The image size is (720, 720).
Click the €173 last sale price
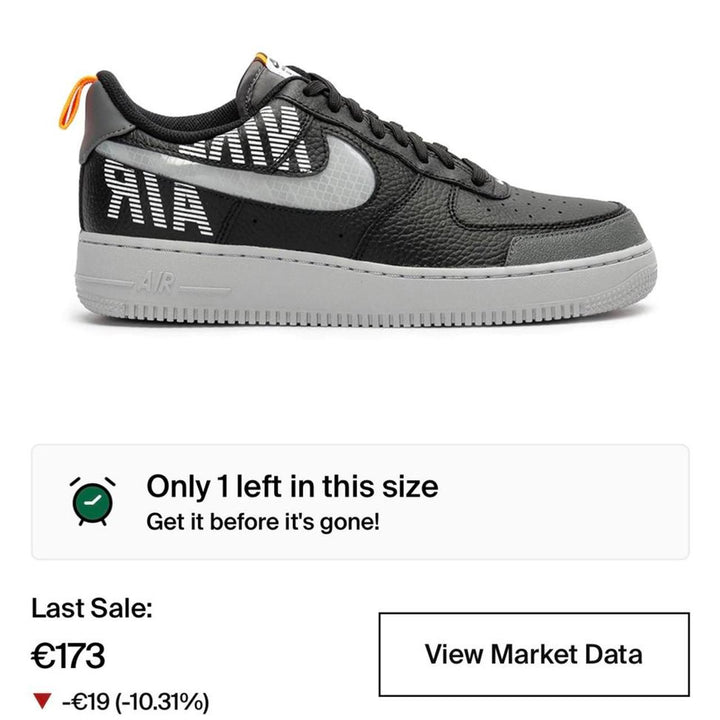(x=68, y=656)
